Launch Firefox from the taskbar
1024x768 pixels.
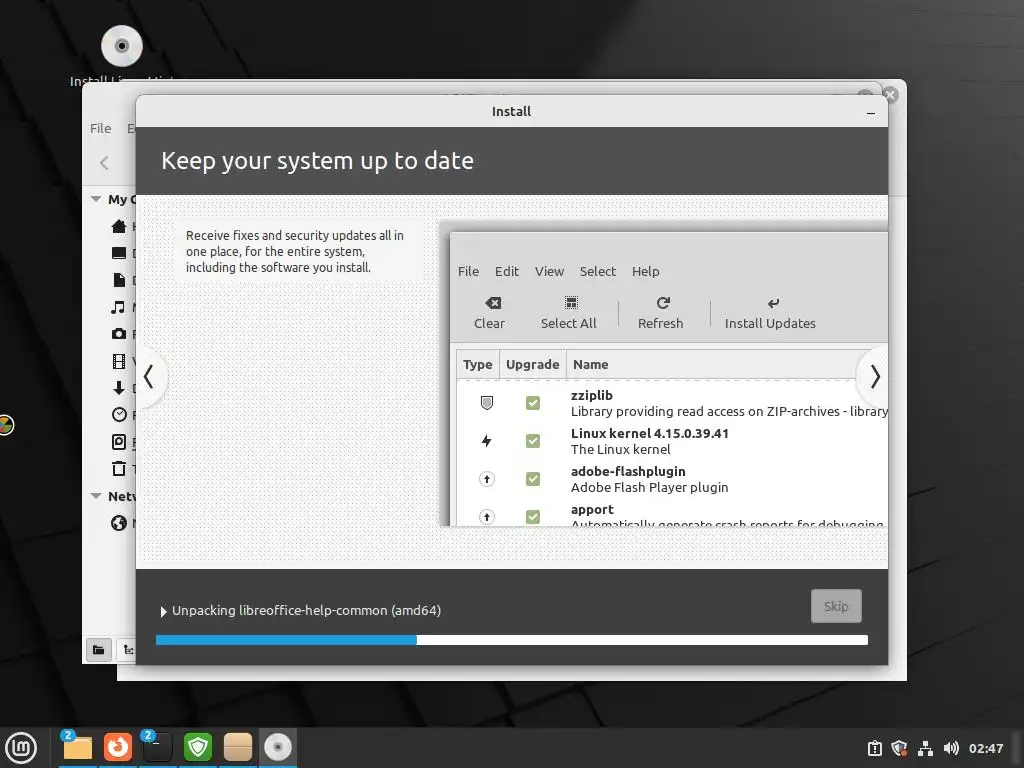(x=118, y=747)
